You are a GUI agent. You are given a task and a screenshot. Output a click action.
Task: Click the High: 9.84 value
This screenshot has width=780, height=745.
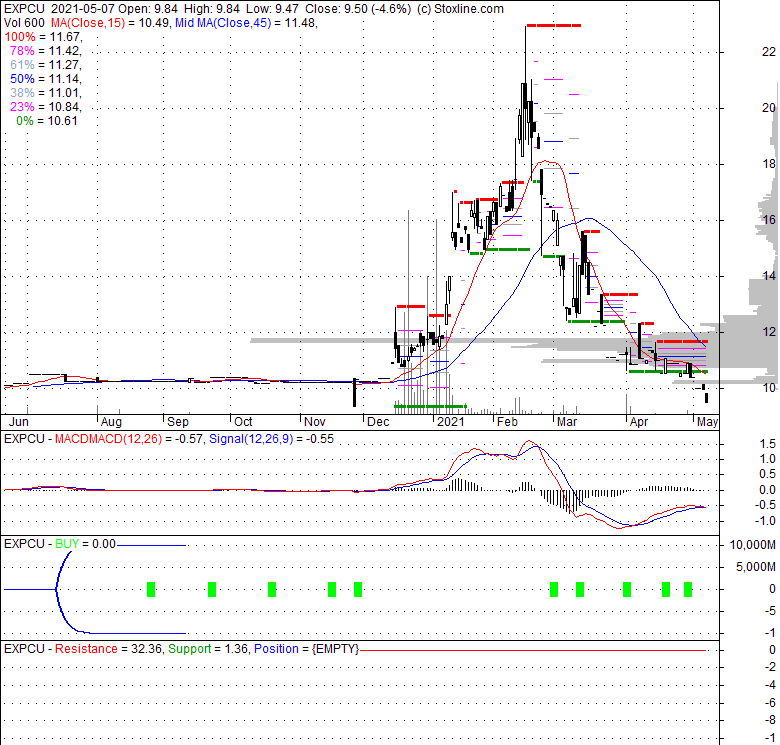tap(212, 9)
